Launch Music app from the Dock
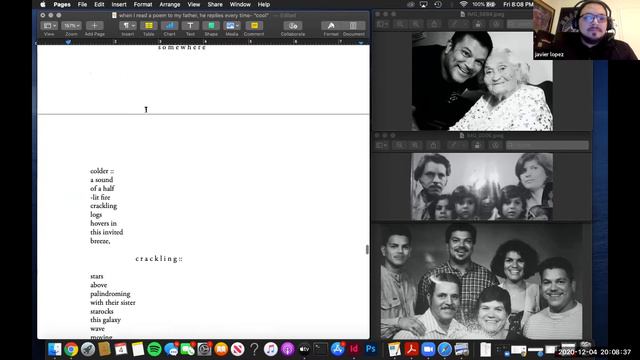Screen dimensions: 640x360 click(x=271, y=349)
